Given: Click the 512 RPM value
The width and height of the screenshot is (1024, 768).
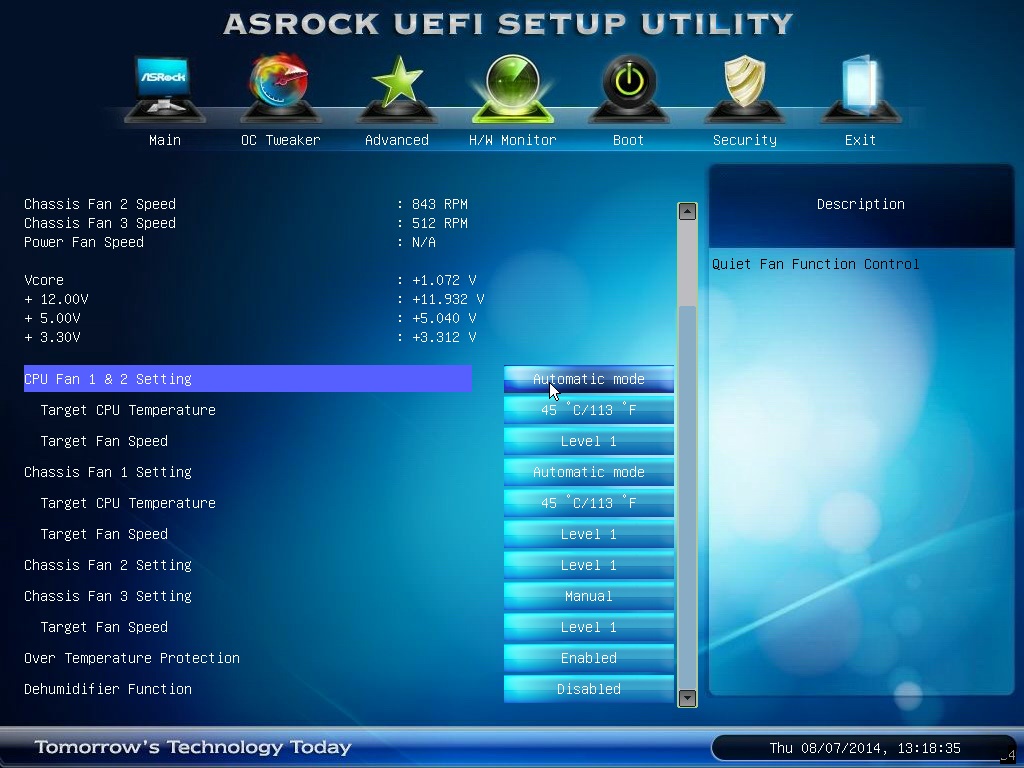Looking at the screenshot, I should point(440,223).
